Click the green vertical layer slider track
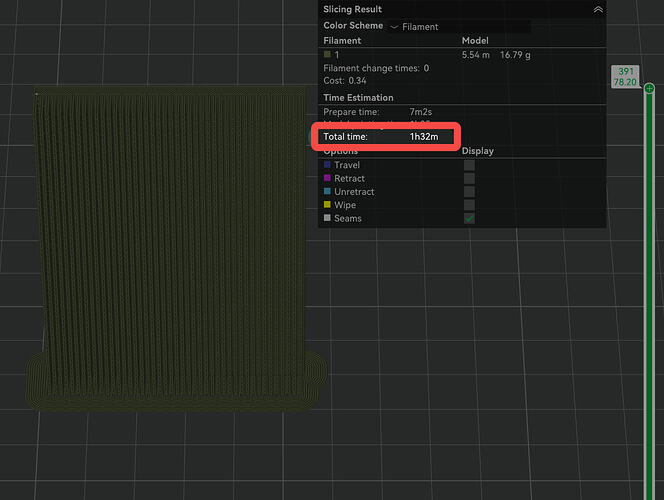 pyautogui.click(x=649, y=296)
